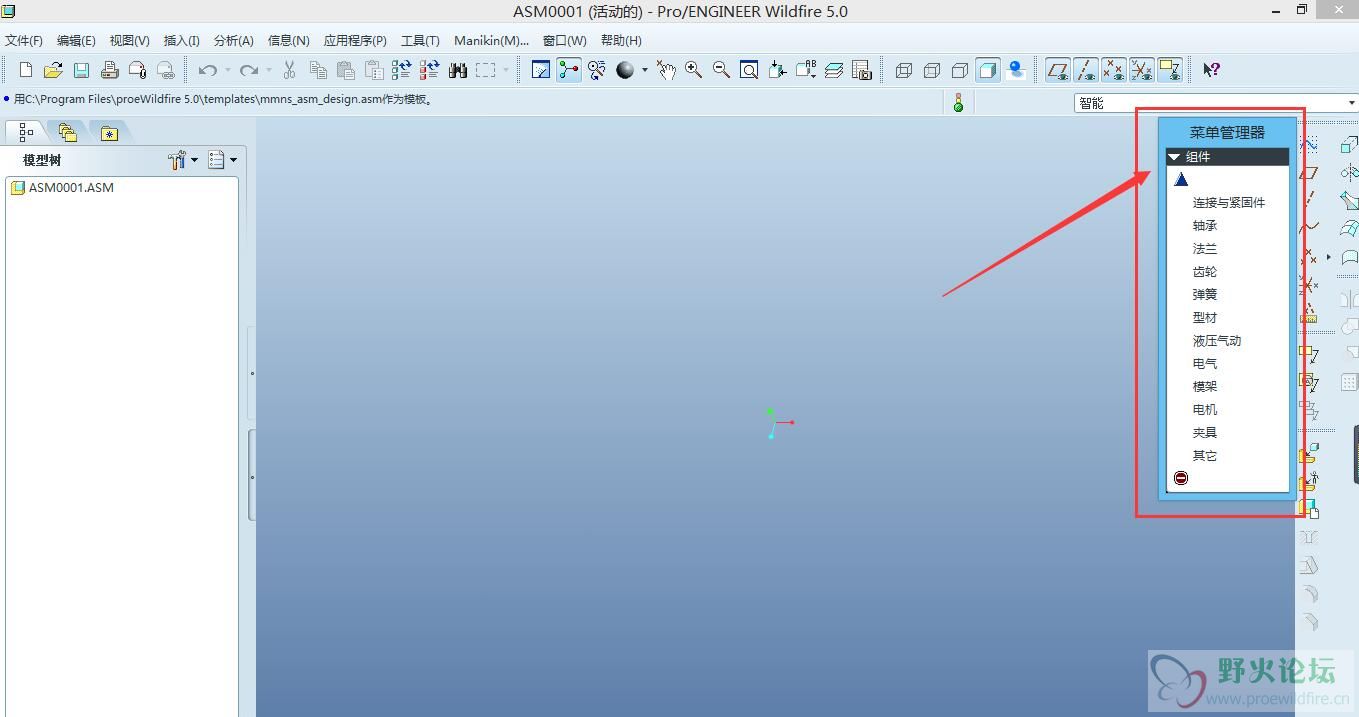The image size is (1359, 717).
Task: Create a new file with the New icon
Action: click(26, 70)
